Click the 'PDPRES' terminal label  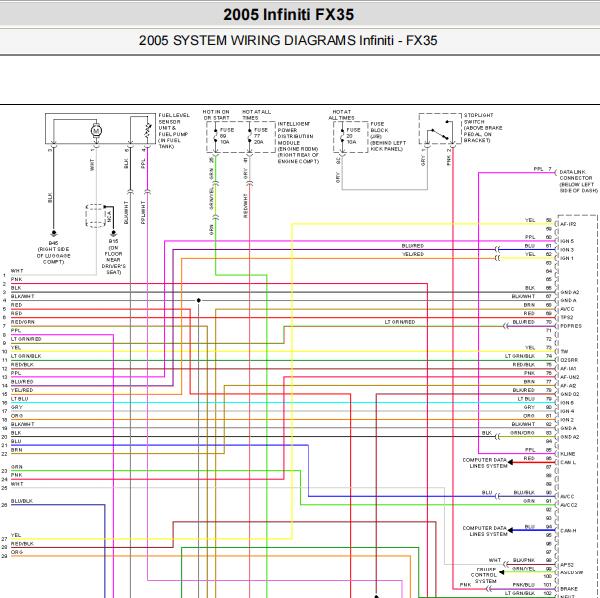tap(571, 326)
